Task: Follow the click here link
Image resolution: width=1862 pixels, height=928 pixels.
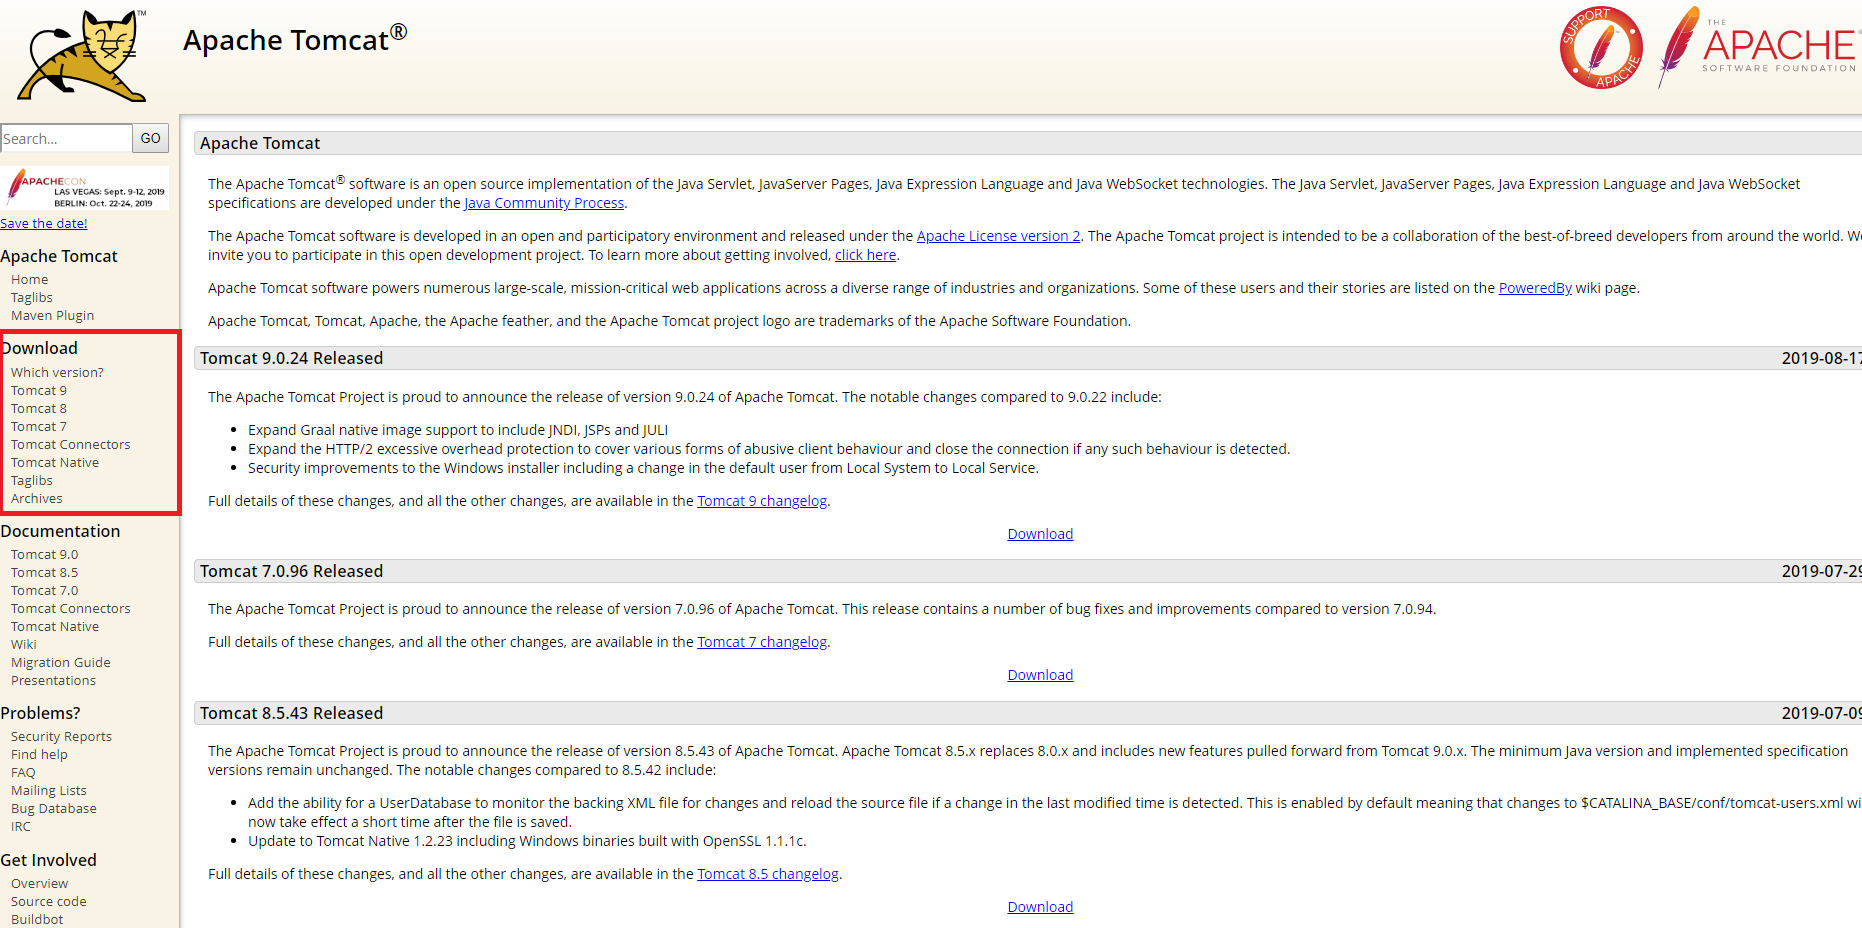Action: click(x=865, y=255)
